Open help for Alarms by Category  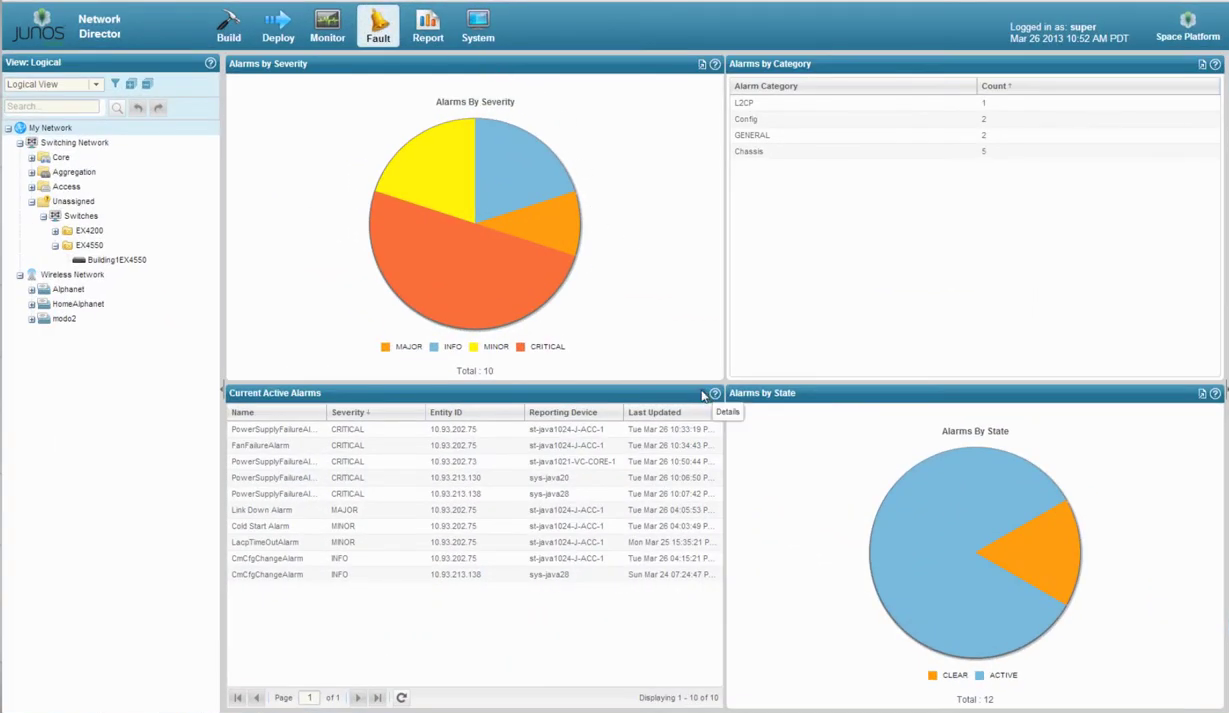[x=1215, y=64]
